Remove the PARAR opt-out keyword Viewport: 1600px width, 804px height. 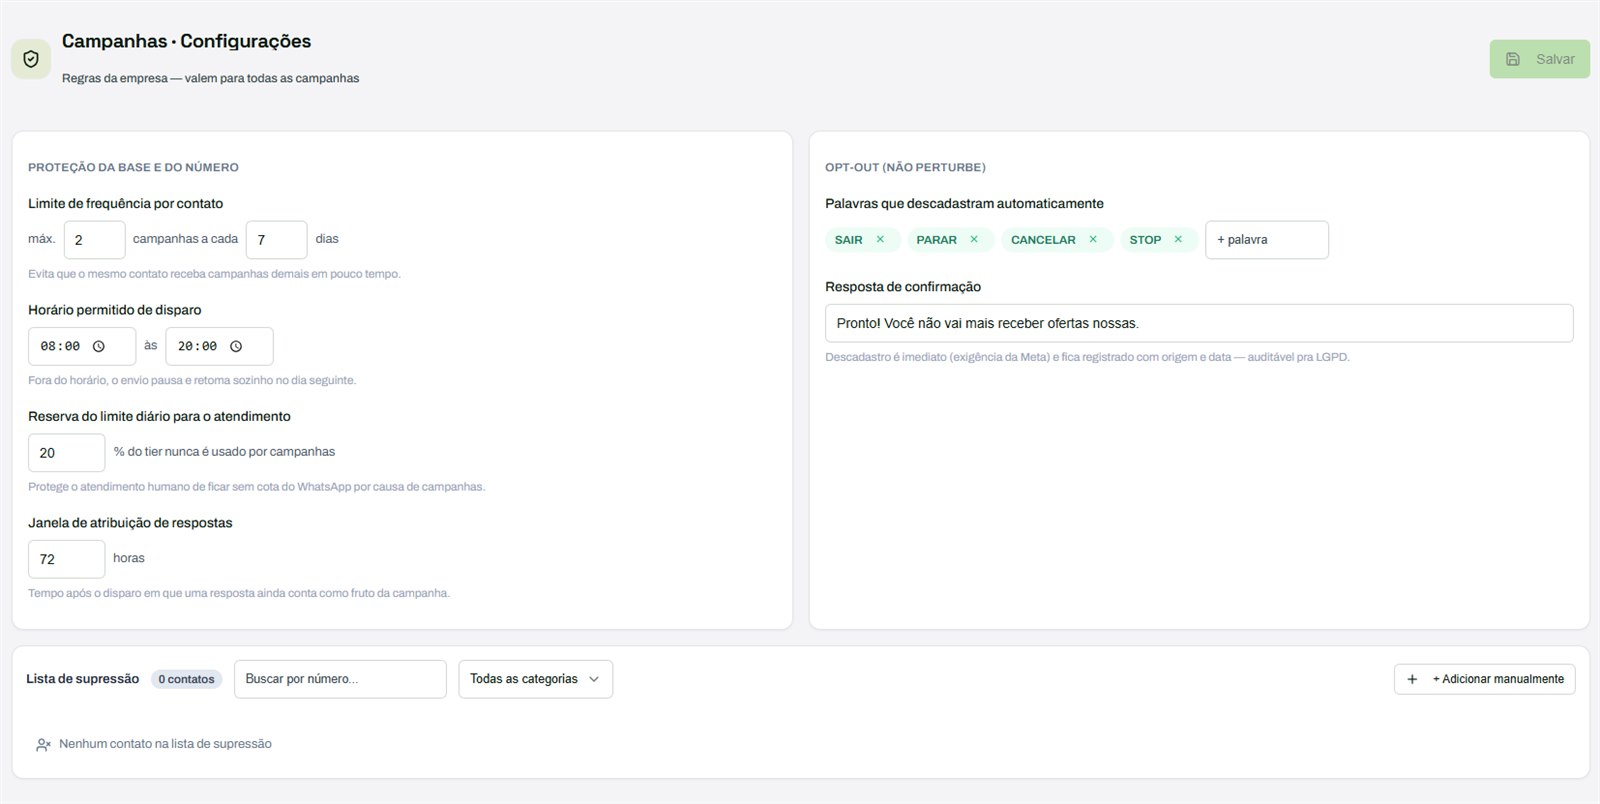tap(974, 239)
